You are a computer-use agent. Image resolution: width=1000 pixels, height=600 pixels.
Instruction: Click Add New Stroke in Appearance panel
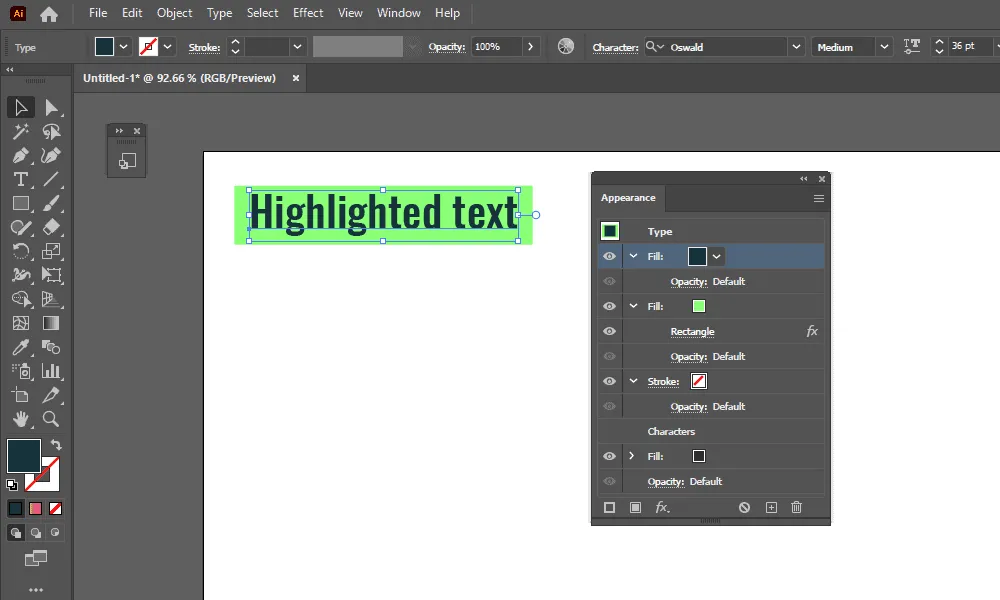click(610, 508)
